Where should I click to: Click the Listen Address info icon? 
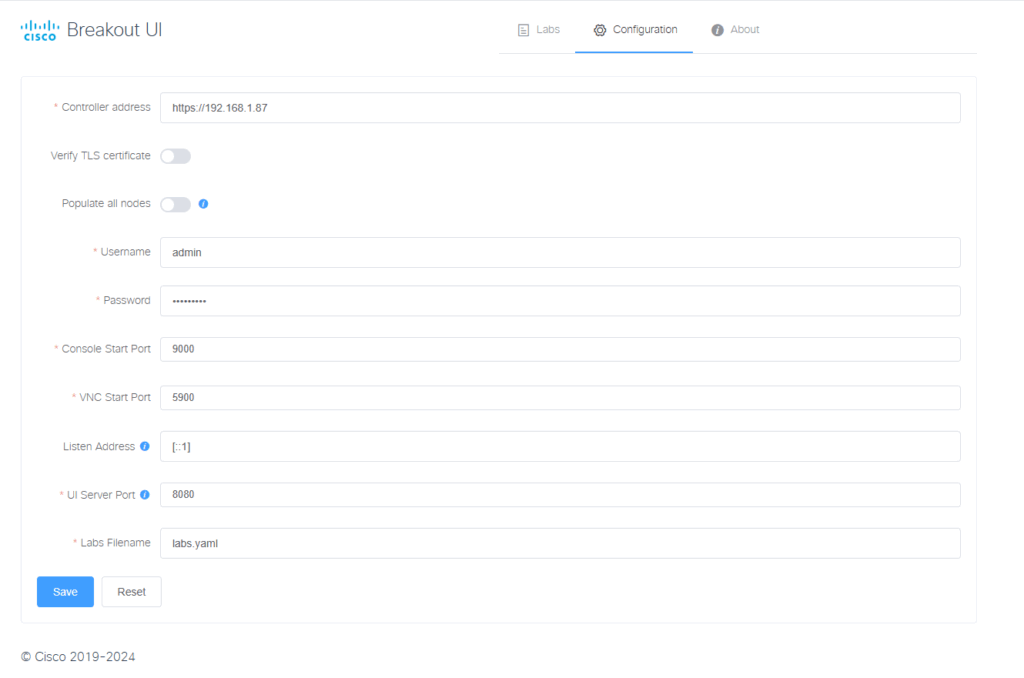point(145,446)
